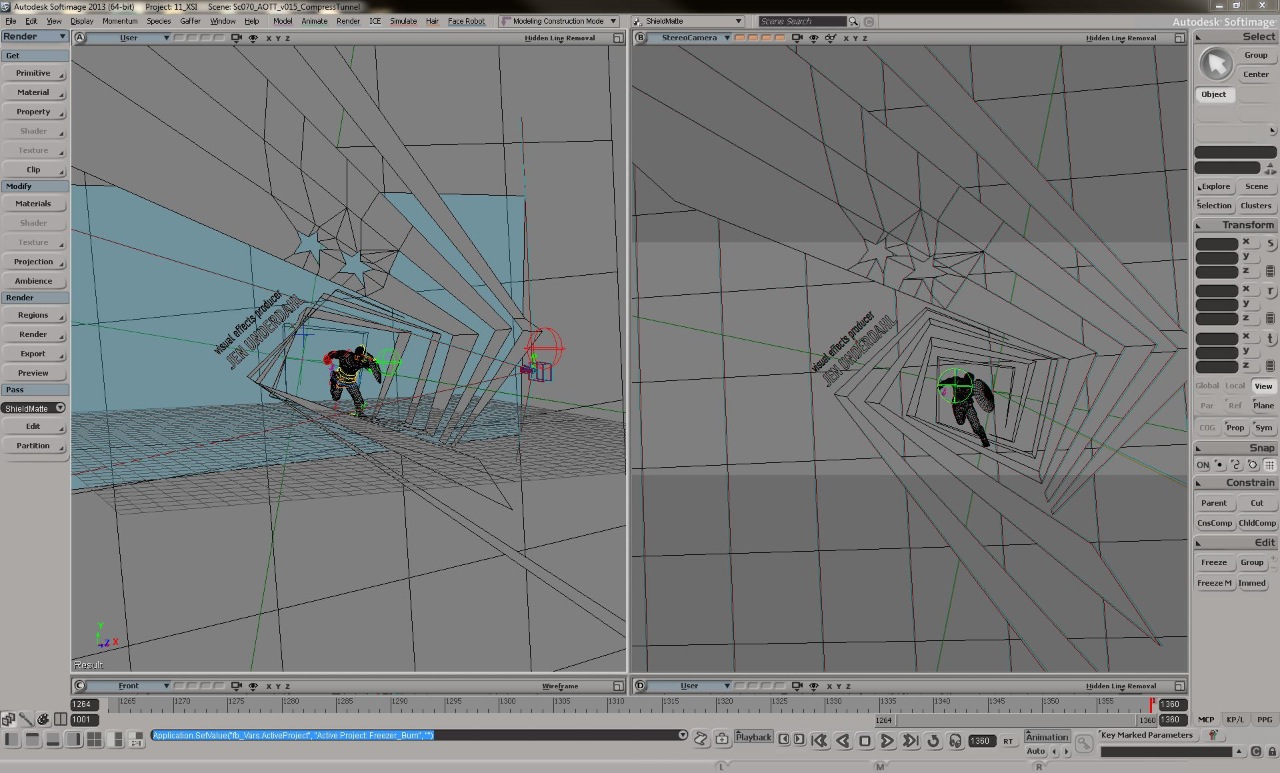Click the red current-frame marker on timeline

coord(1151,704)
